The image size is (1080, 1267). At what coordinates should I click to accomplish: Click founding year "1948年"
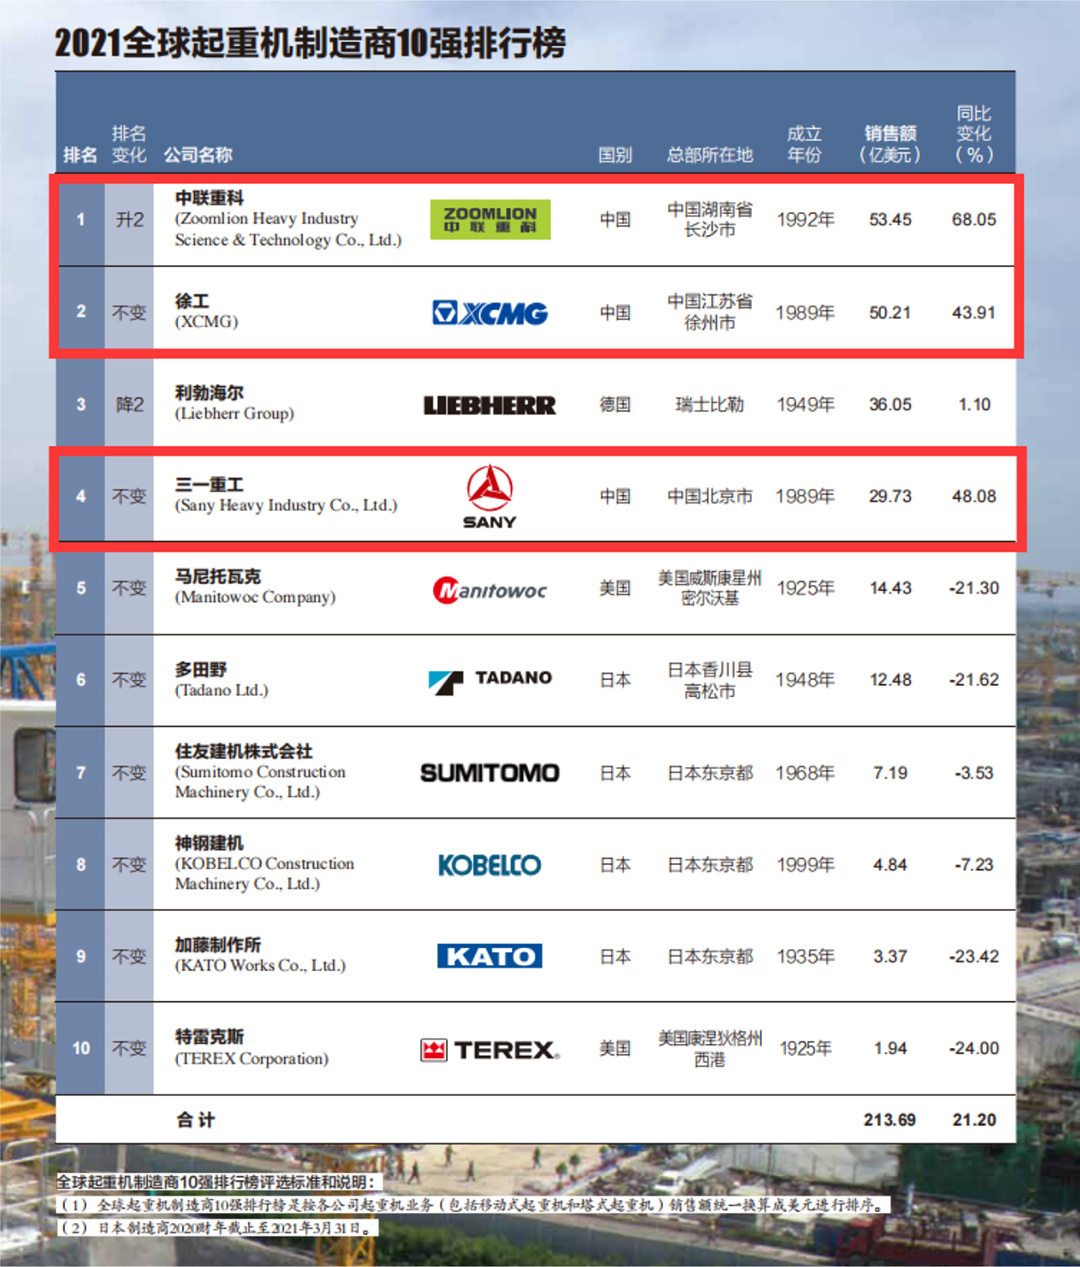805,680
